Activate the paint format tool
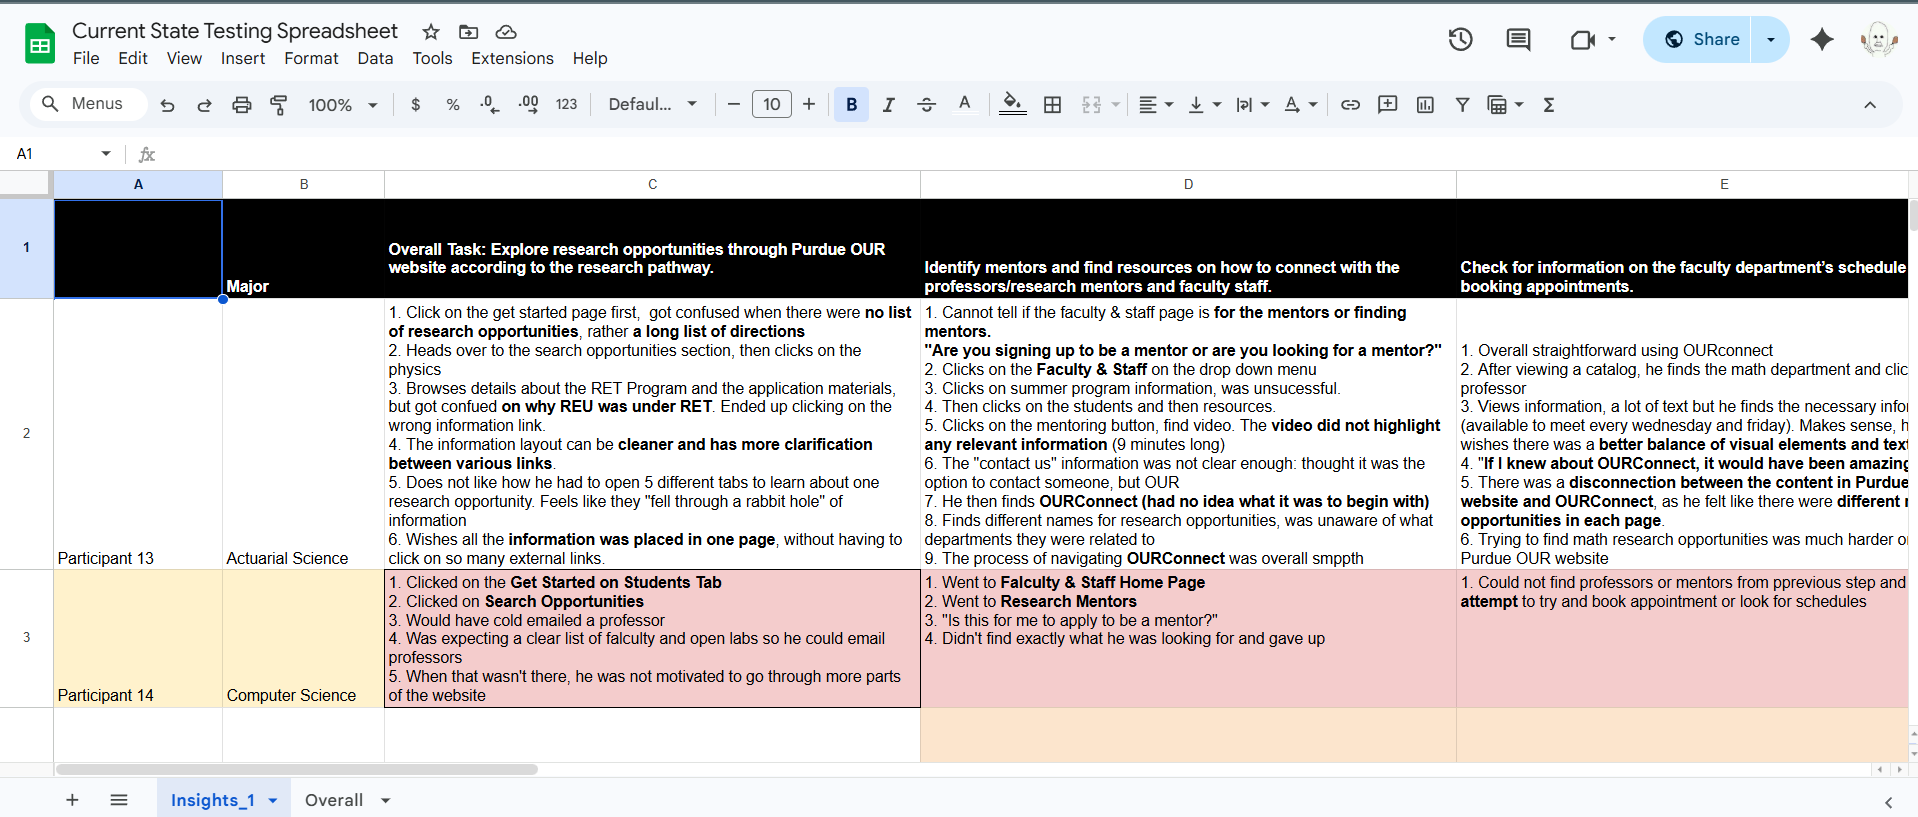 coord(279,105)
